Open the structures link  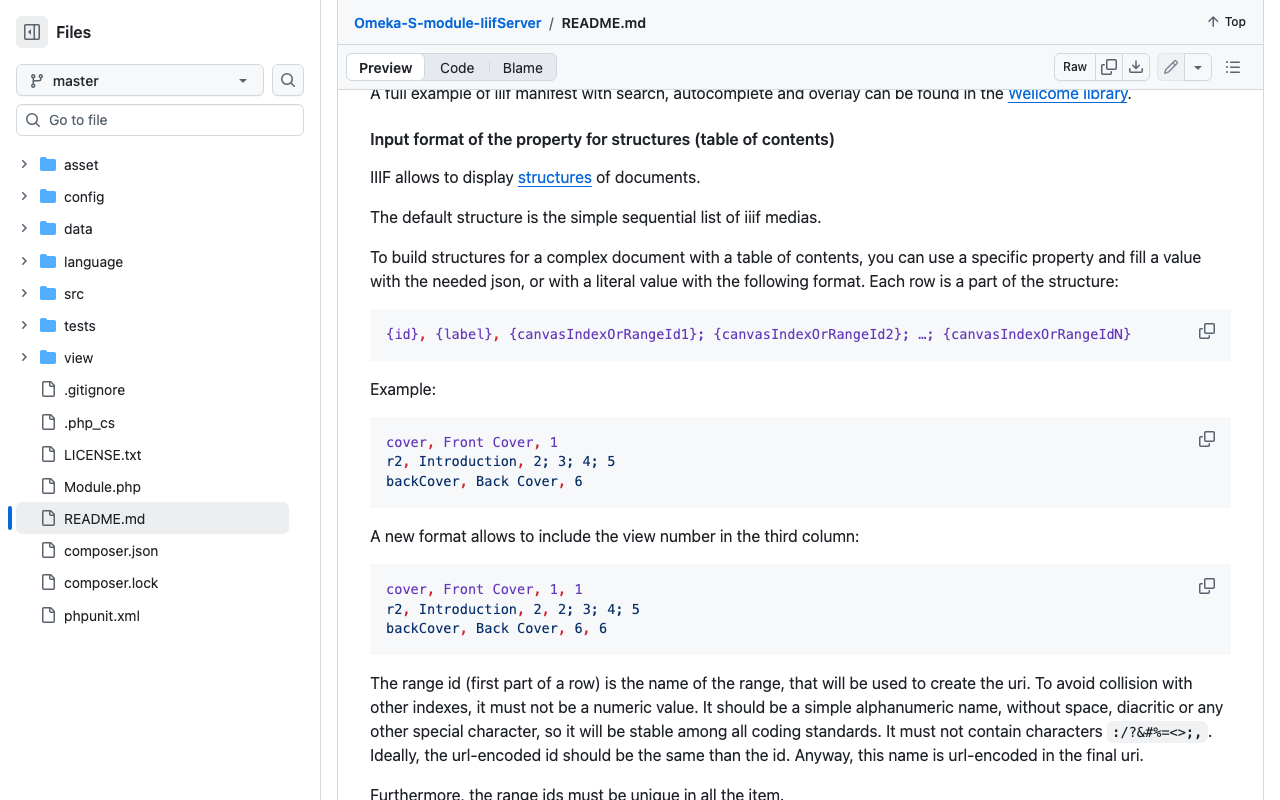(x=554, y=178)
